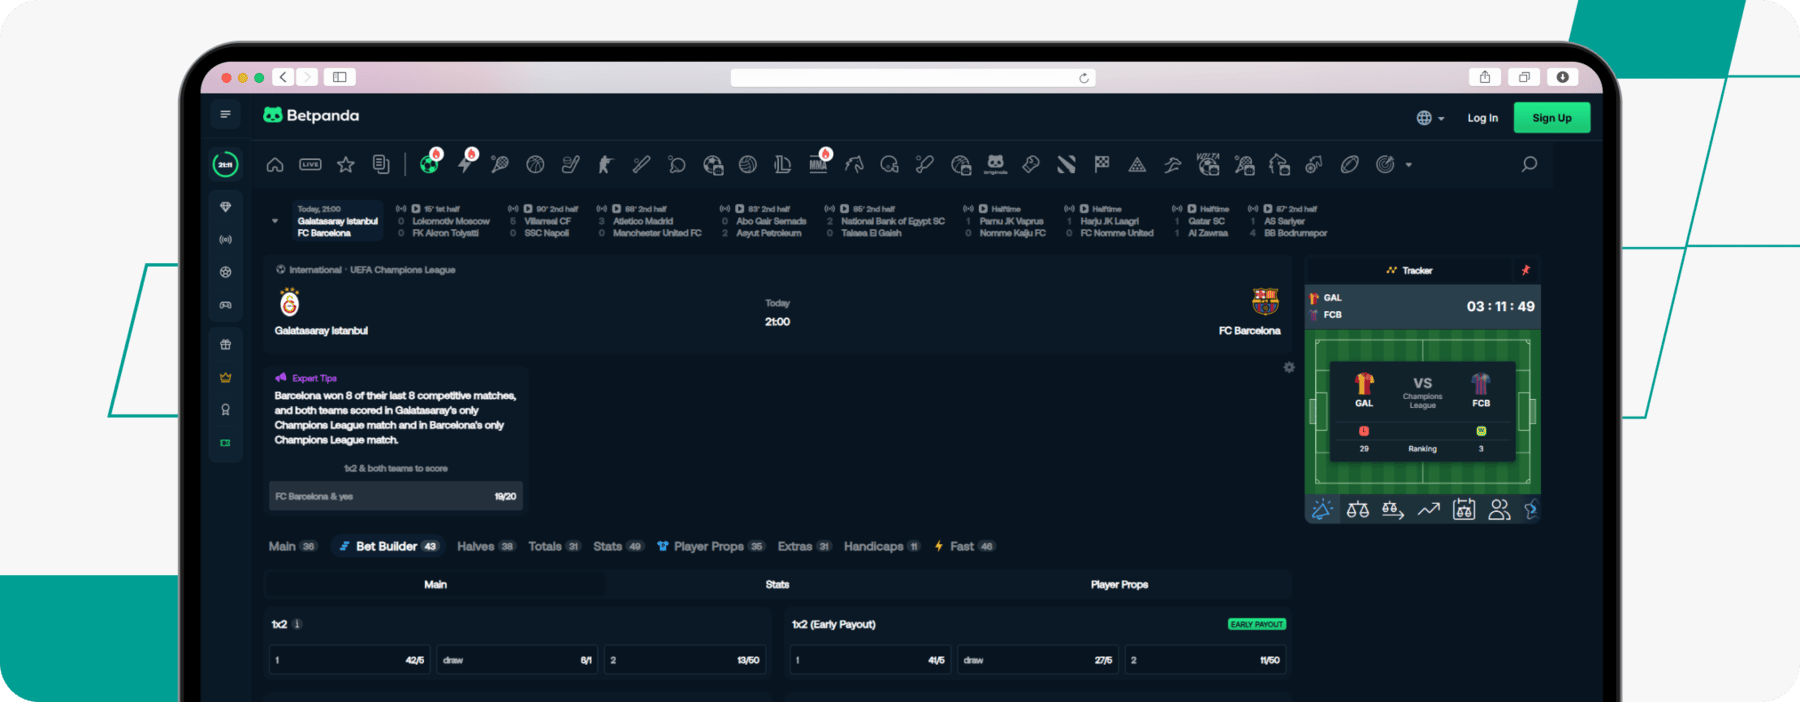Collapse the live matches strip arrow

tap(275, 221)
